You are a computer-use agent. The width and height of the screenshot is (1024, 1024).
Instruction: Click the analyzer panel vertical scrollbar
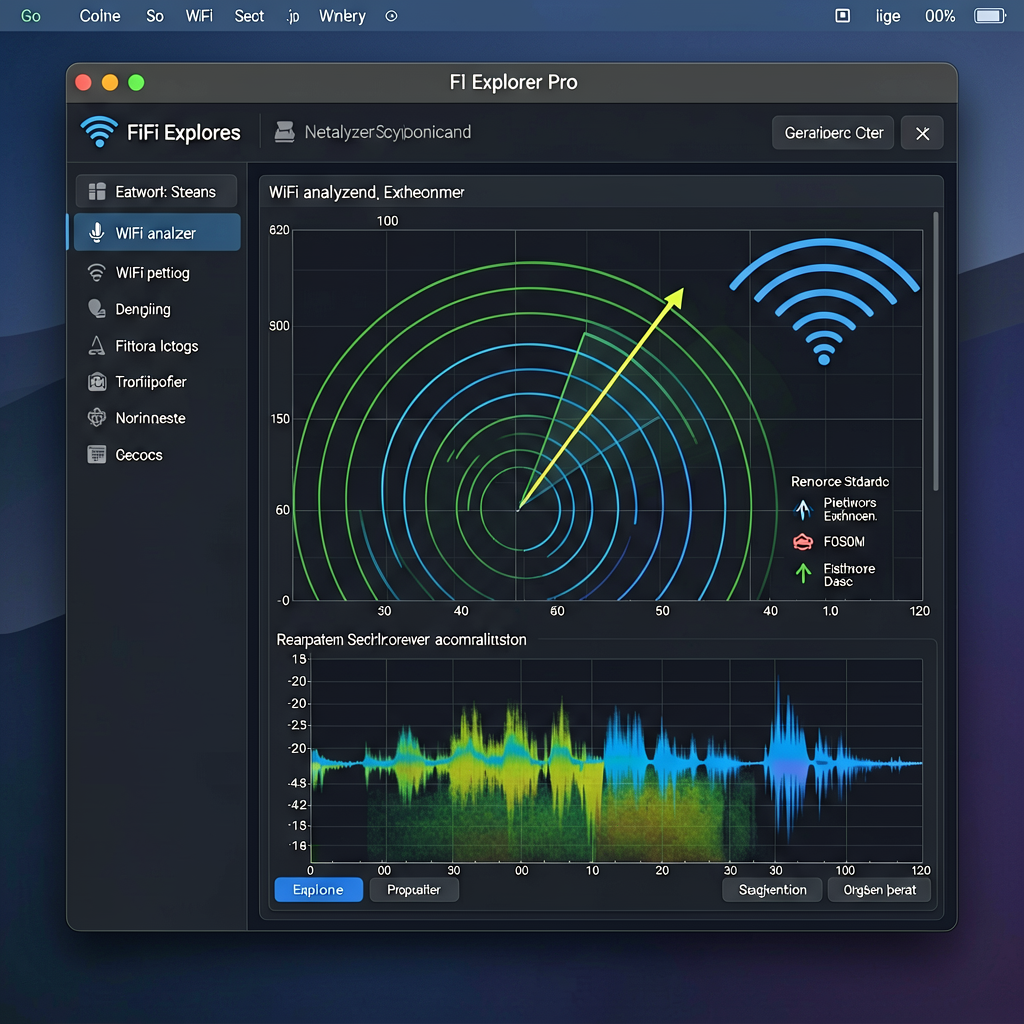pos(935,351)
